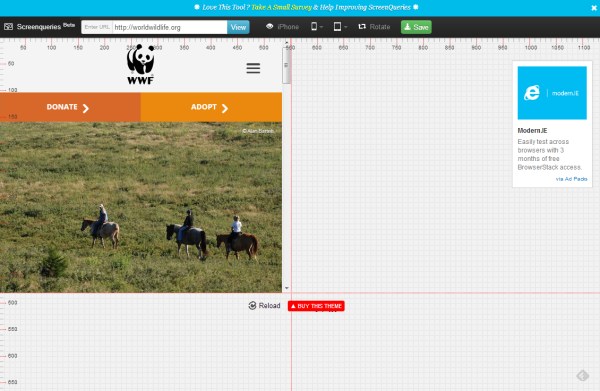Open the phone device dropdown
Viewport: 600px width, 391px height.
317,27
